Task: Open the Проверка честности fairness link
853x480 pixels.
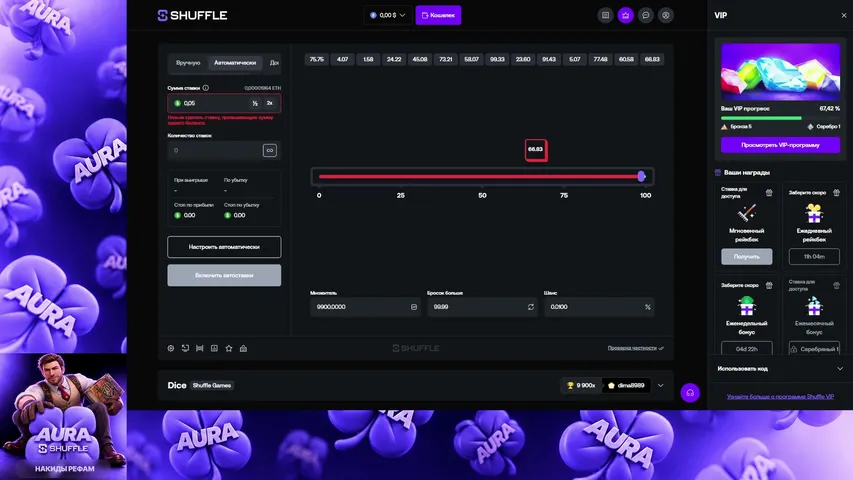Action: click(635, 348)
